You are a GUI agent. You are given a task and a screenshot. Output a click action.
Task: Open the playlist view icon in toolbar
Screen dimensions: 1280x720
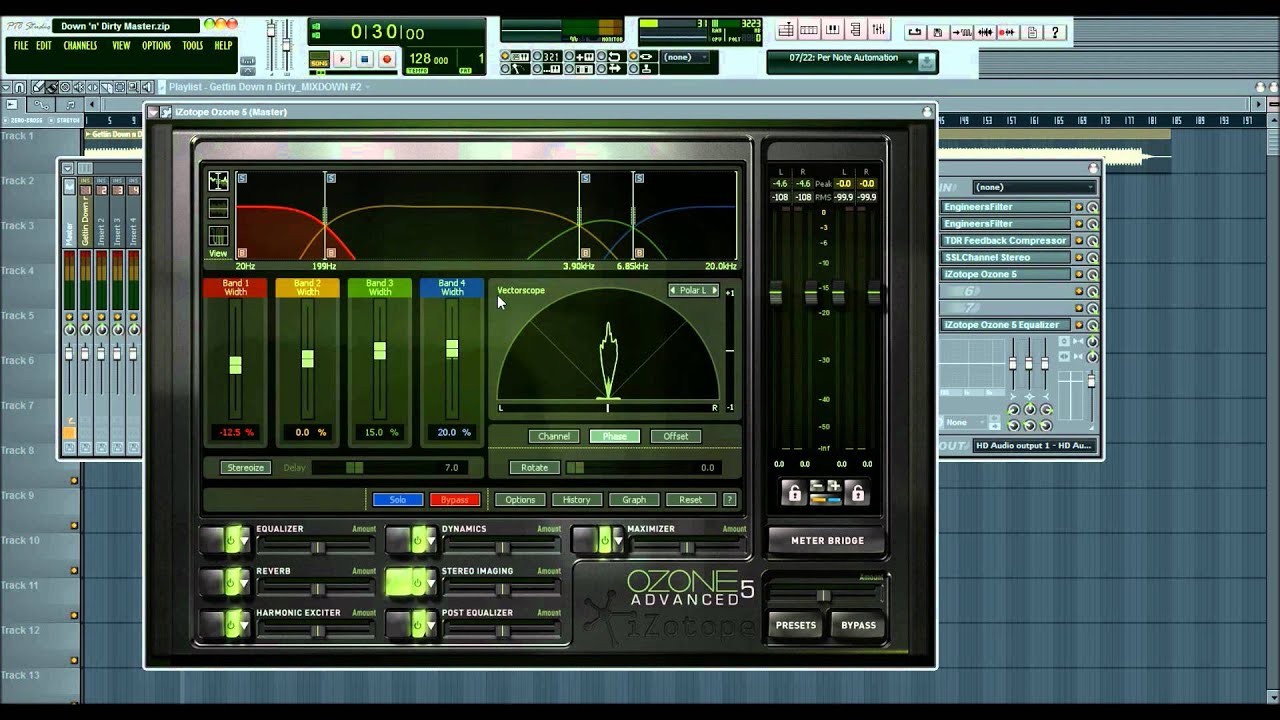click(x=787, y=31)
